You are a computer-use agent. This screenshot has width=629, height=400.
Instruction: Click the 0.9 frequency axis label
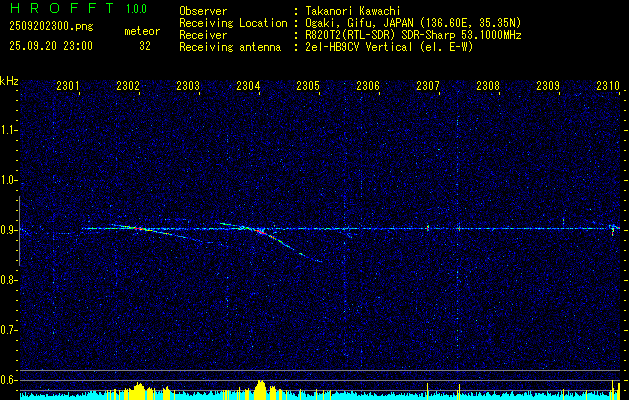9,230
